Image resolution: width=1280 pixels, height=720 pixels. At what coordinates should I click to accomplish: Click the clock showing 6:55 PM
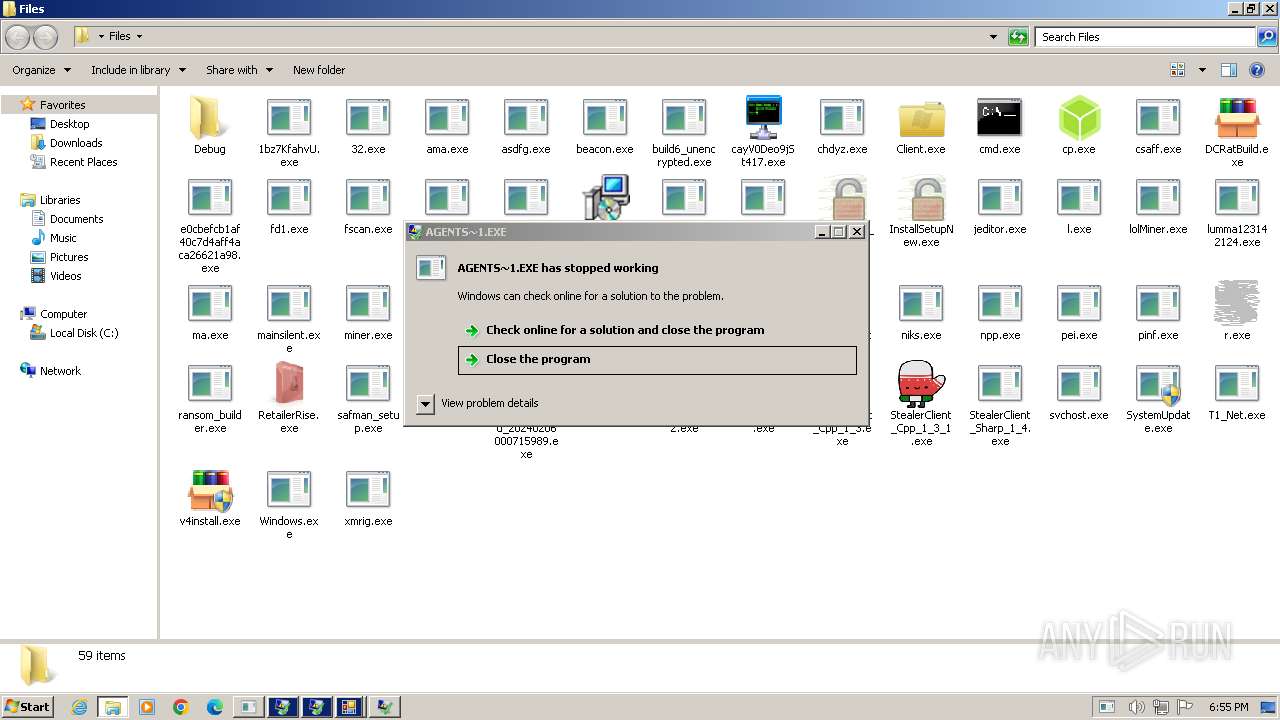(x=1228, y=707)
